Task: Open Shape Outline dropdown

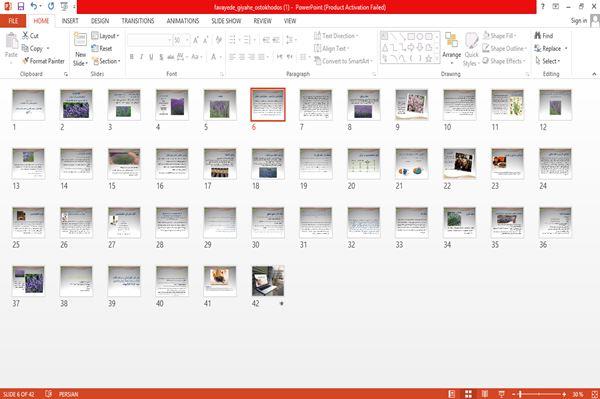Action: click(505, 48)
